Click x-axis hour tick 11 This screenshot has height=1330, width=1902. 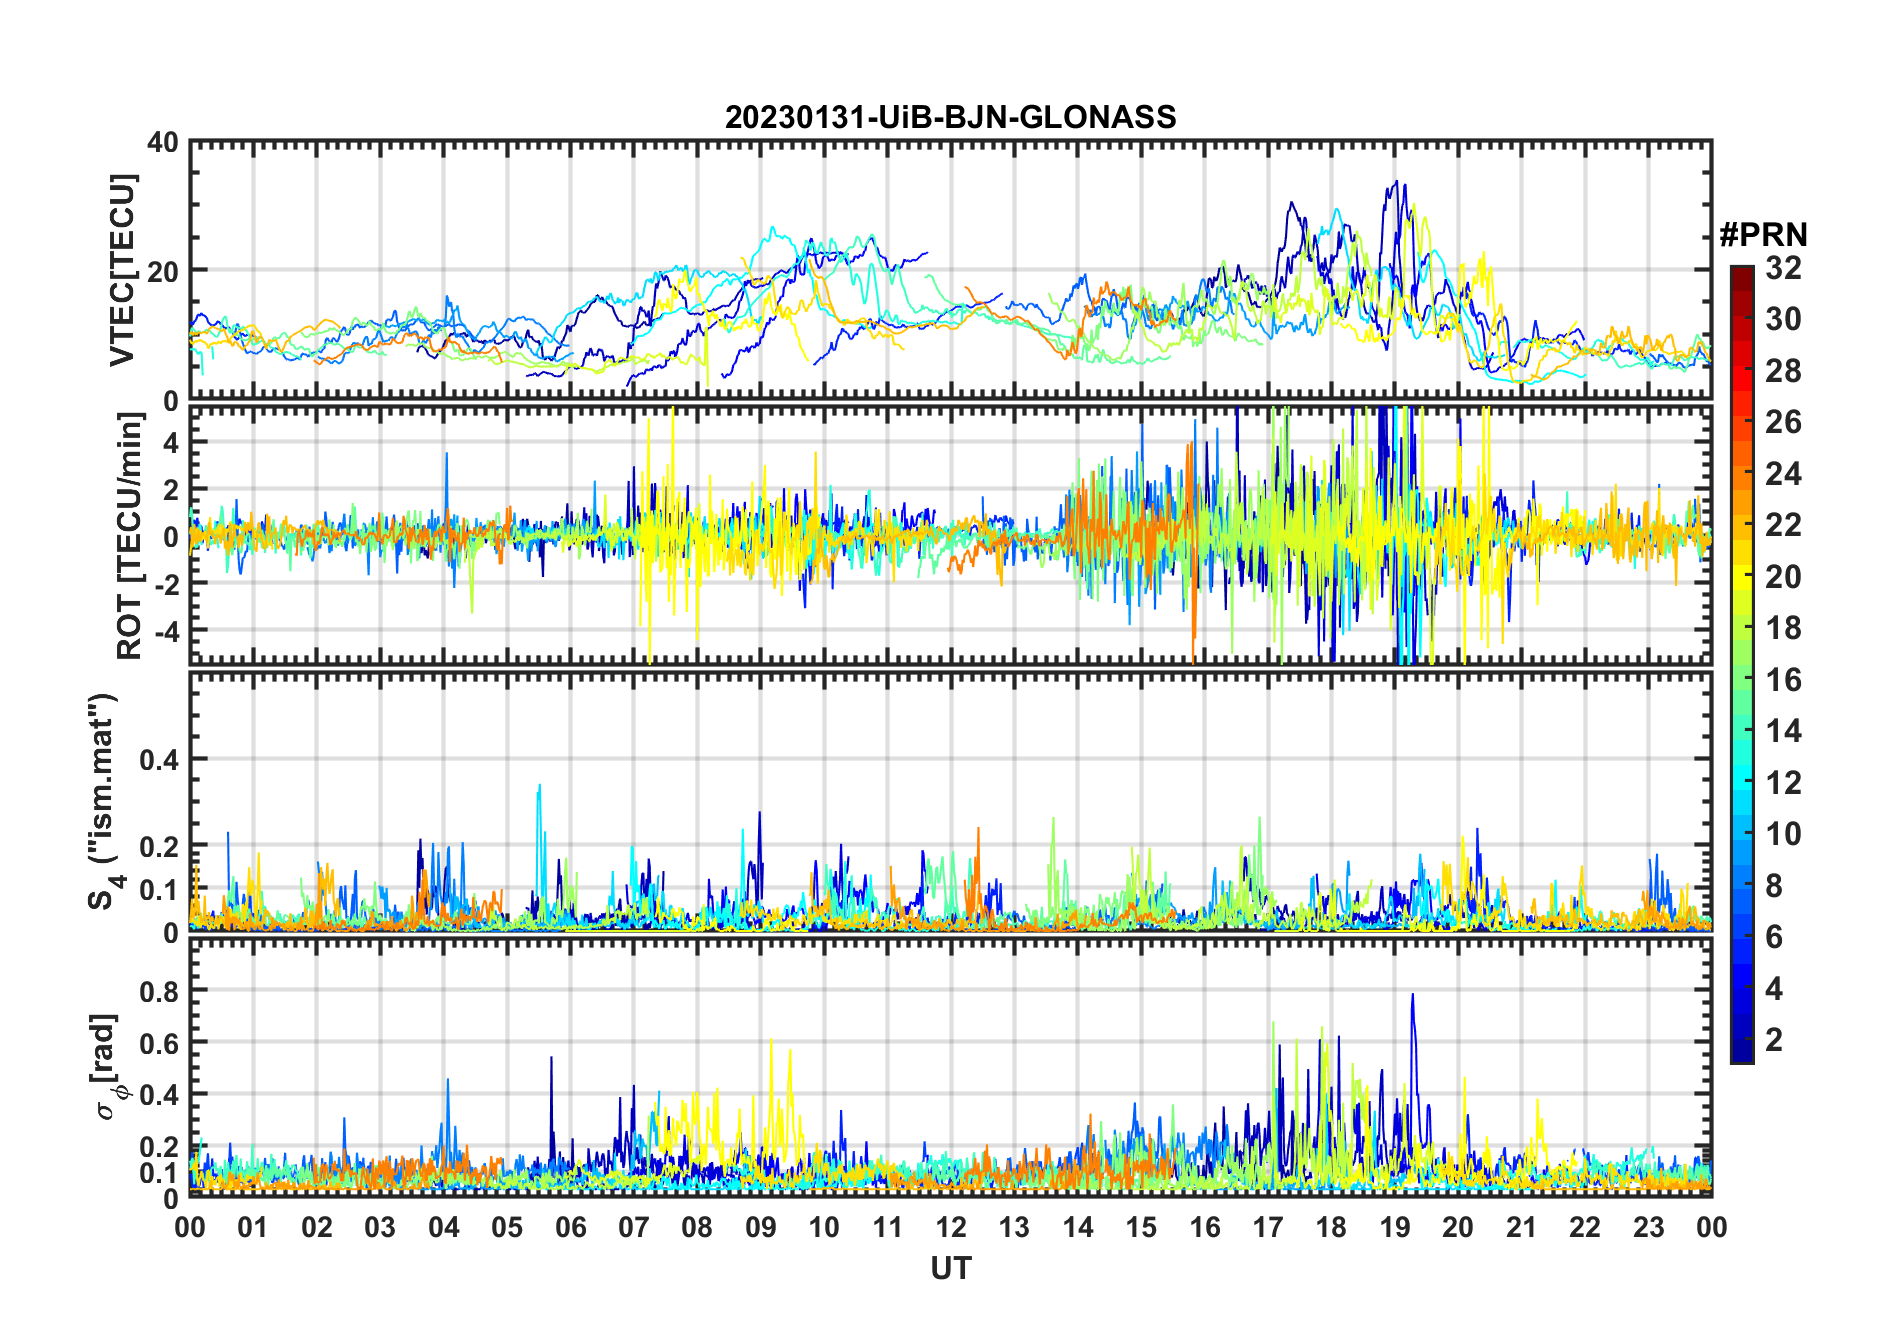(x=888, y=1227)
